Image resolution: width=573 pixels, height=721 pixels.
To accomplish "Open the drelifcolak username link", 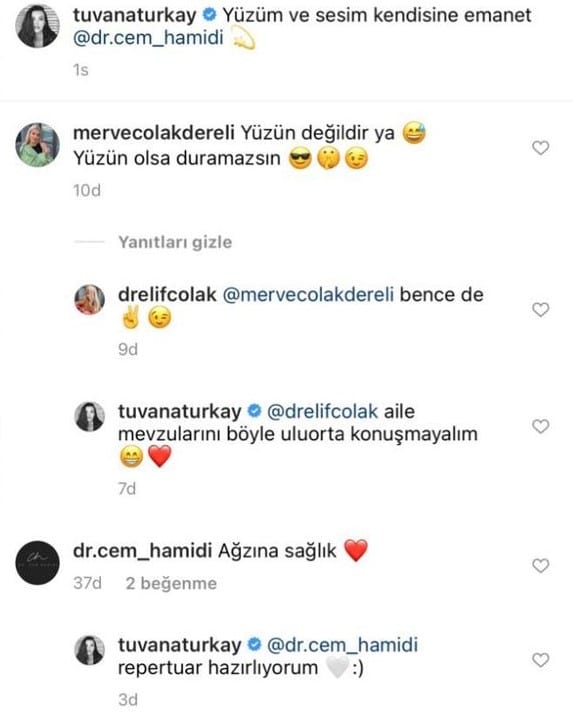I will pos(167,295).
